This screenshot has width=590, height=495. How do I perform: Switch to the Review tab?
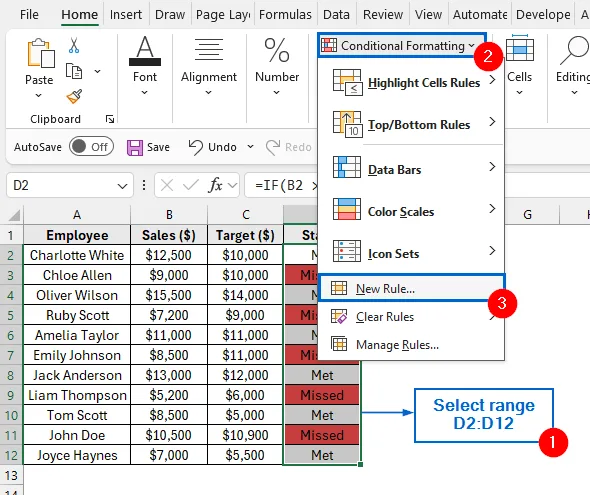[x=383, y=15]
